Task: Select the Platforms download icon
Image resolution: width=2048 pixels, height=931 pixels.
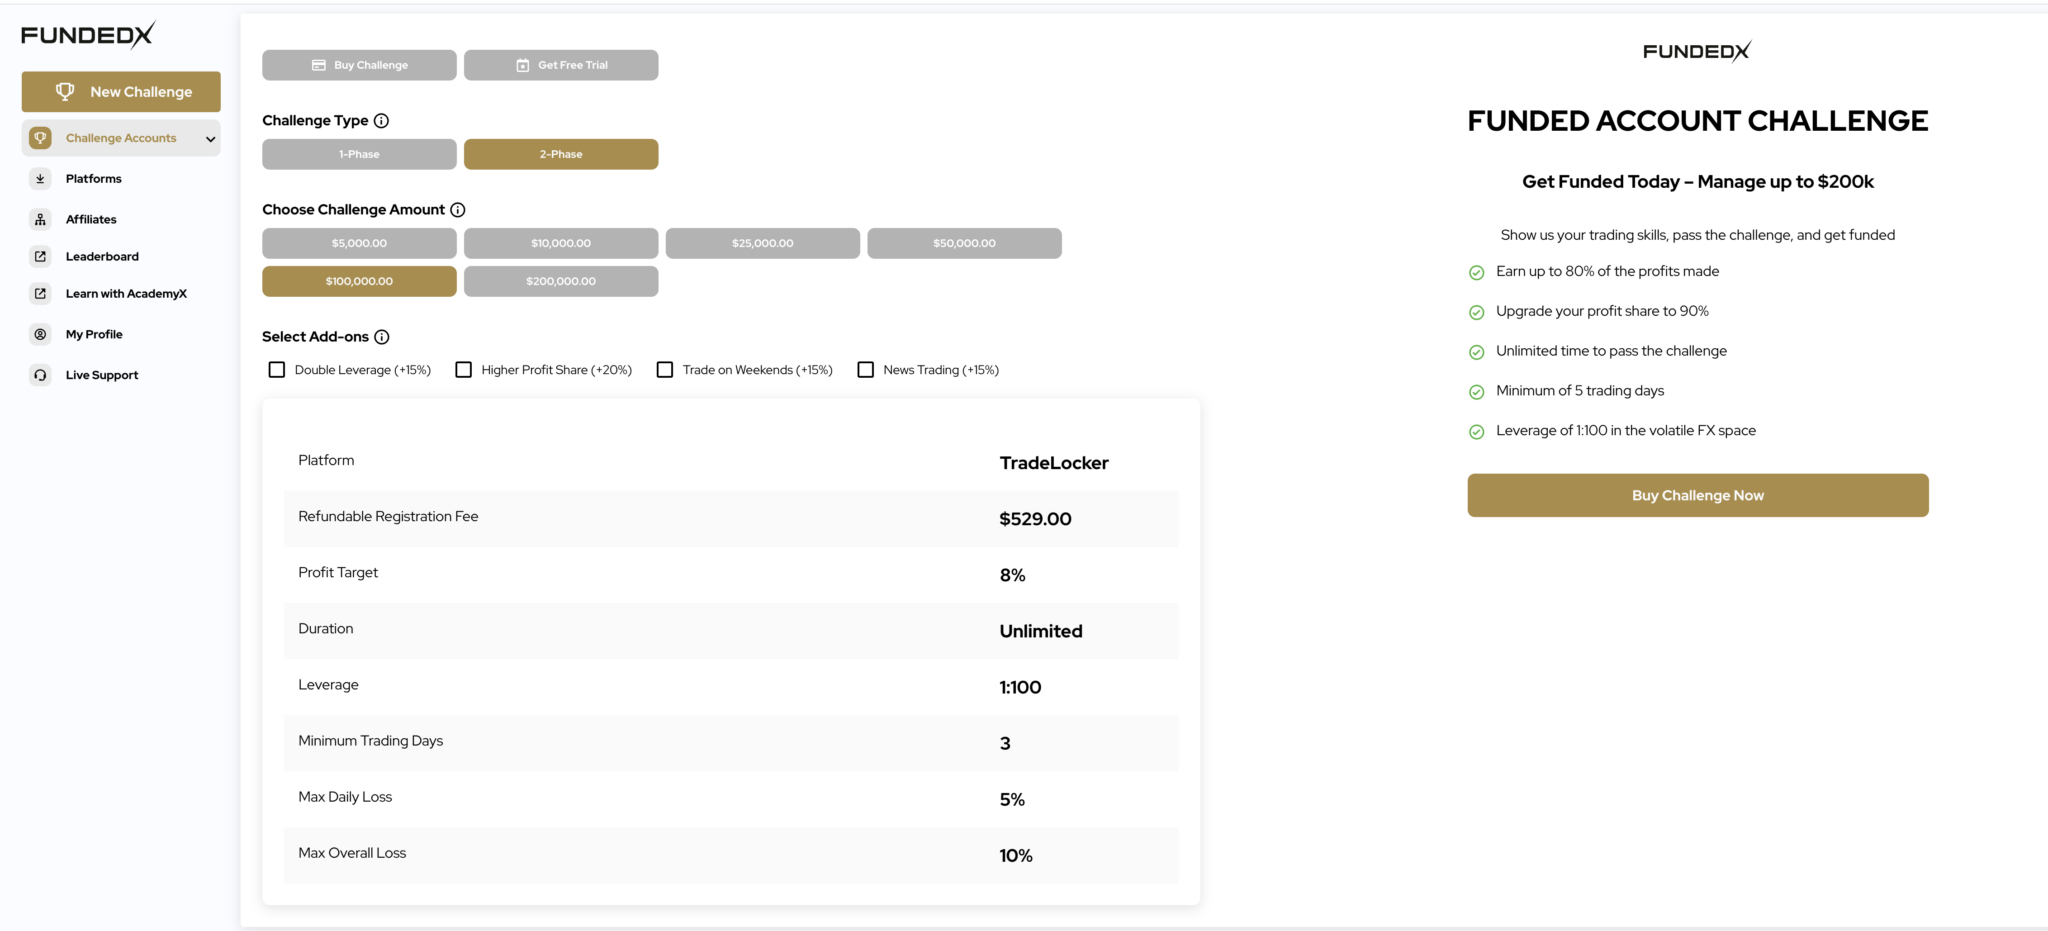Action: [40, 178]
